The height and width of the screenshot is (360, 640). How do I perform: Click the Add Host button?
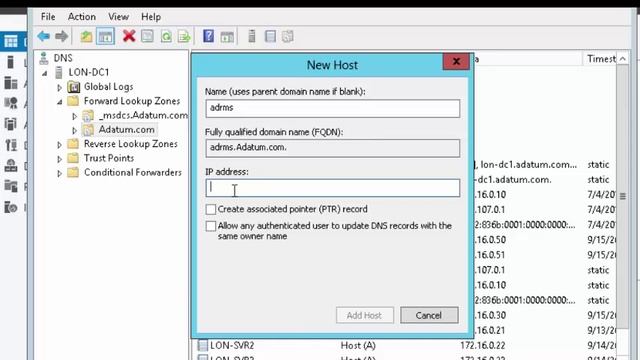pos(364,315)
